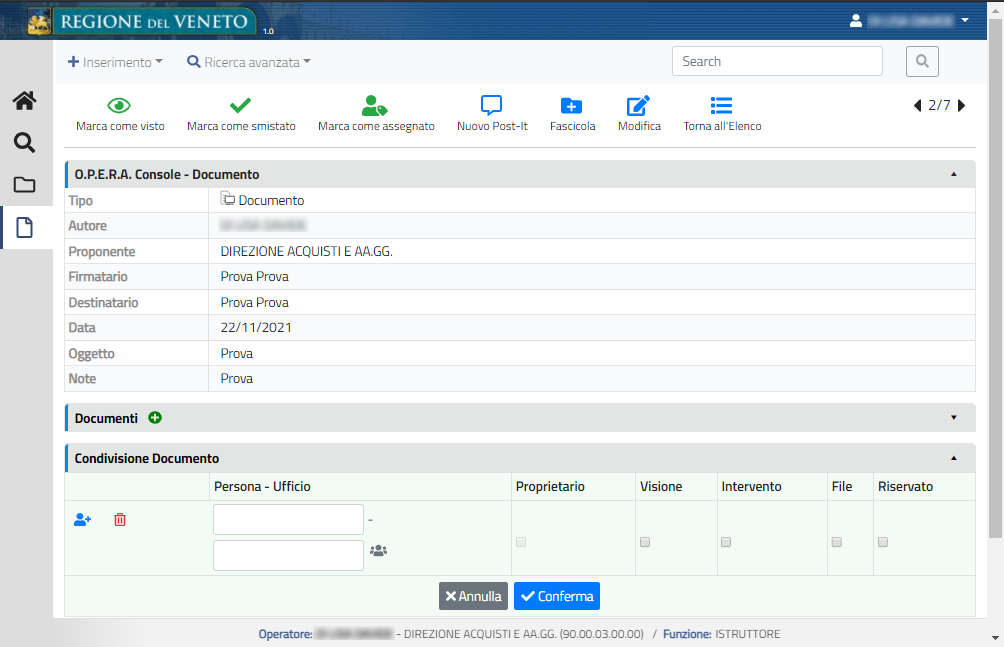
Task: Click the scrollbar down arrow
Action: click(995, 638)
